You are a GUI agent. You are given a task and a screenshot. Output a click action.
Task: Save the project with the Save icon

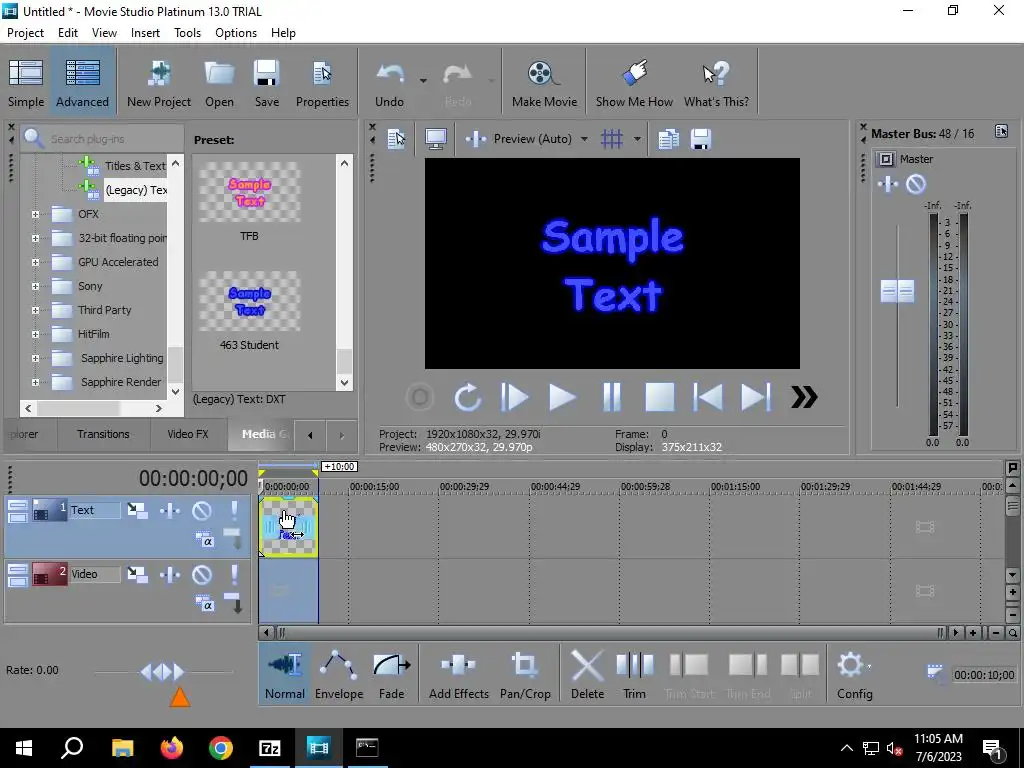(266, 83)
